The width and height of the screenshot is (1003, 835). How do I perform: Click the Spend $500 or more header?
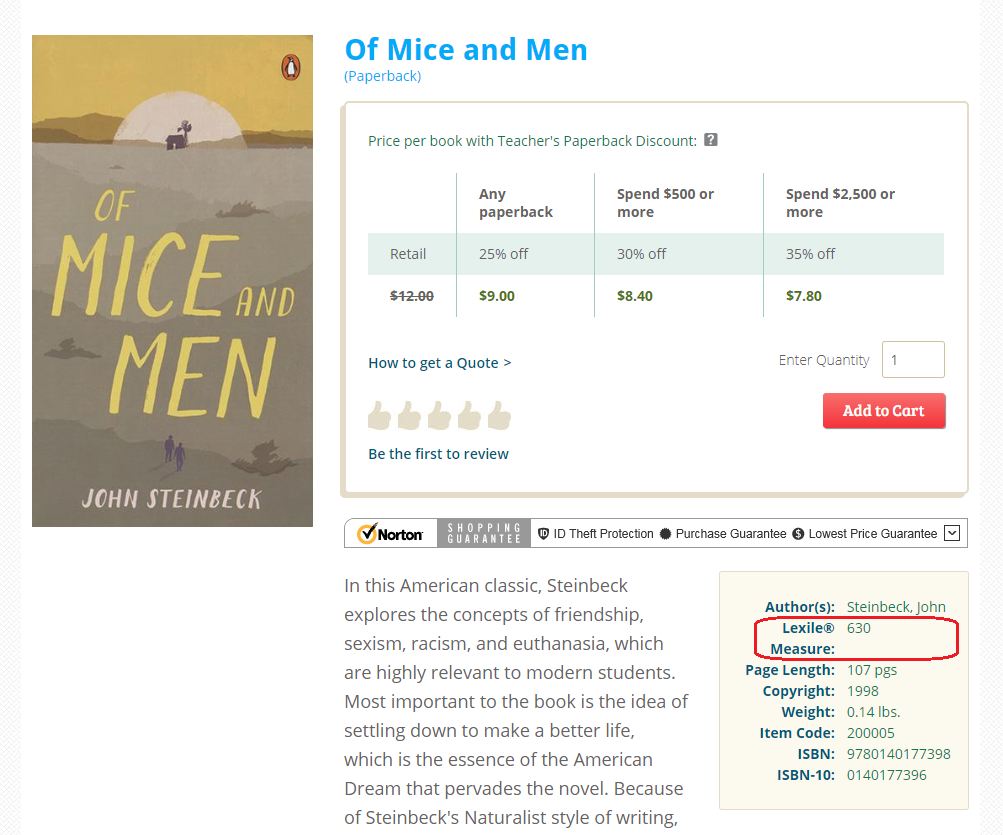coord(665,203)
